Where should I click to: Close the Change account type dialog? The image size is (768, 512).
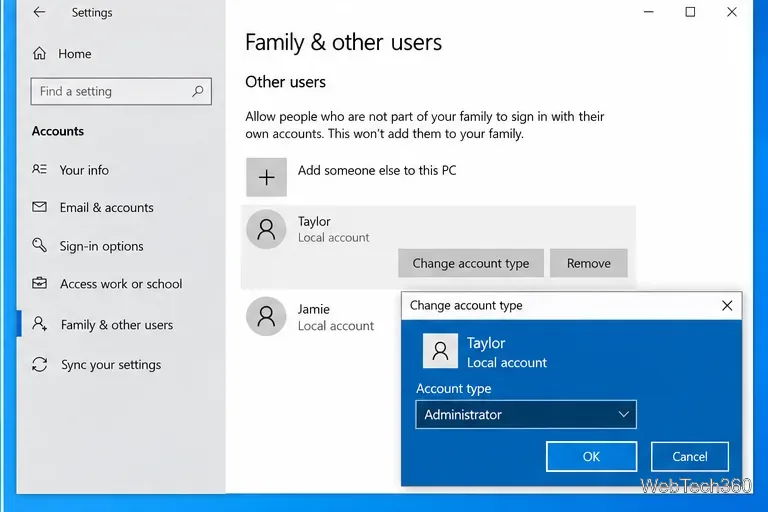click(727, 306)
